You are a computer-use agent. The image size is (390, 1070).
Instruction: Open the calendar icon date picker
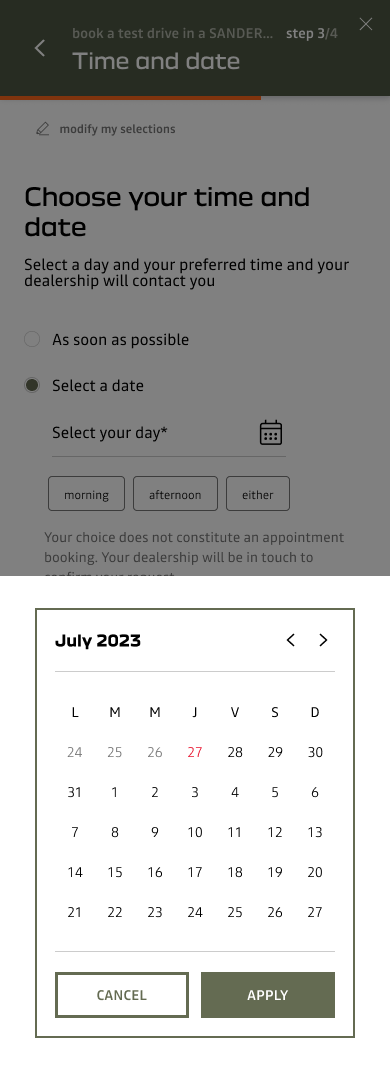[x=271, y=433]
